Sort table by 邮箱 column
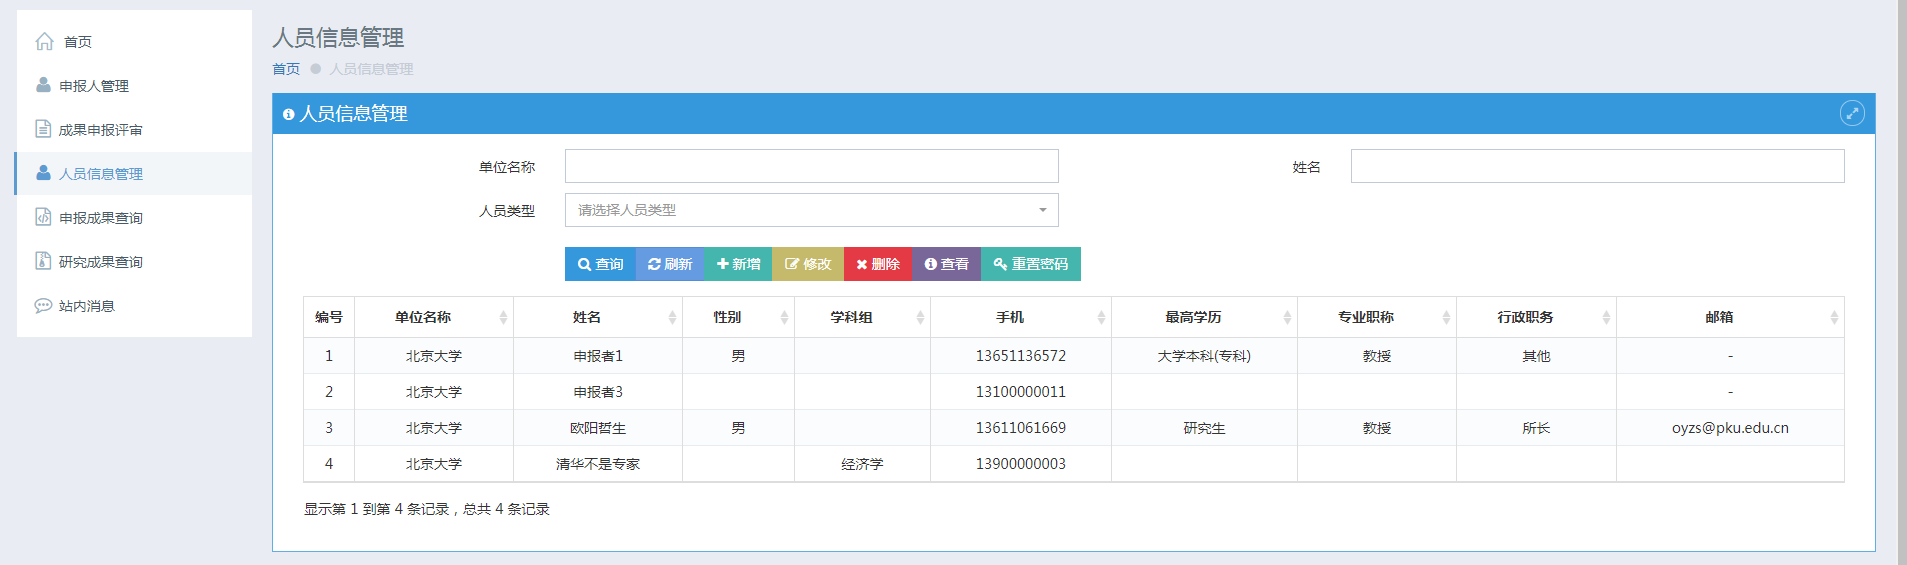1907x565 pixels. pyautogui.click(x=1730, y=317)
